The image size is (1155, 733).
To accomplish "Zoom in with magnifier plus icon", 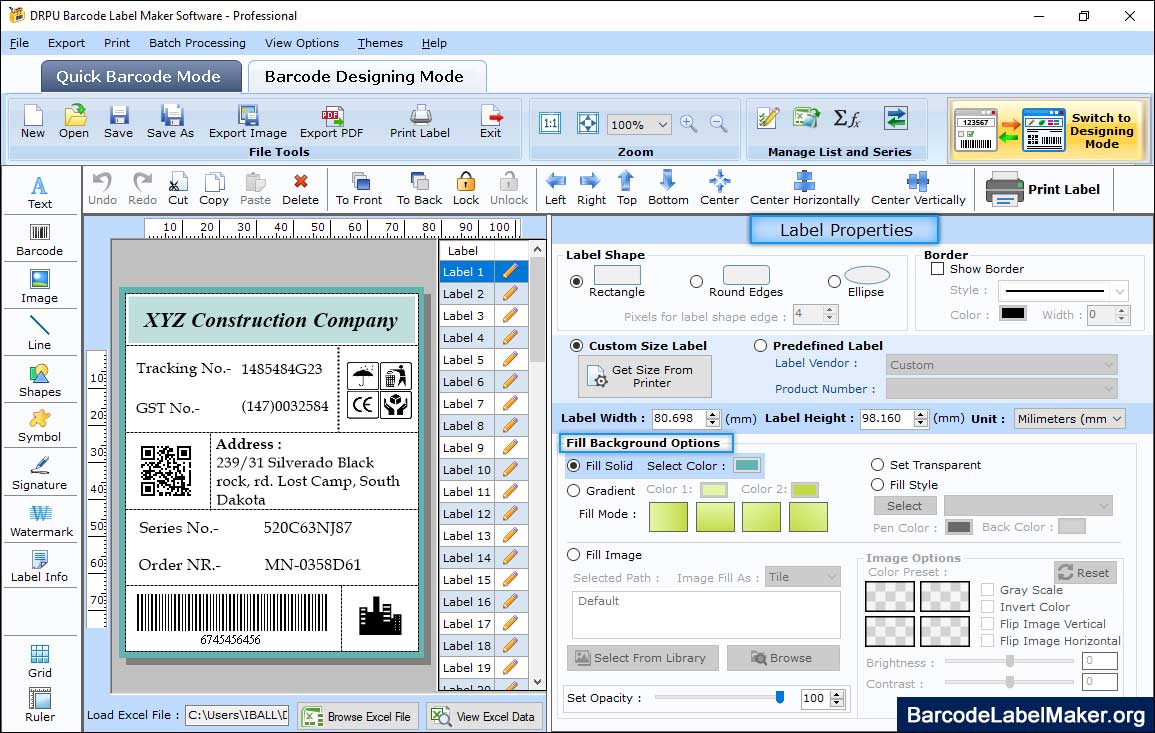I will [689, 124].
